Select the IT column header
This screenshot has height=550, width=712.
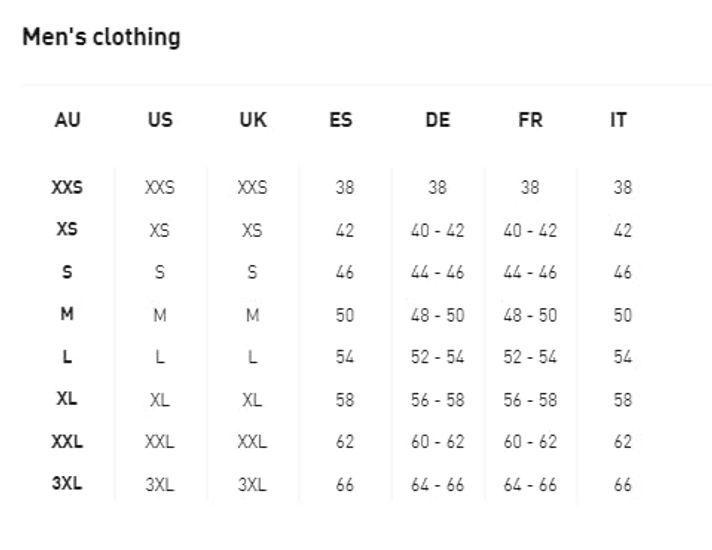point(619,120)
